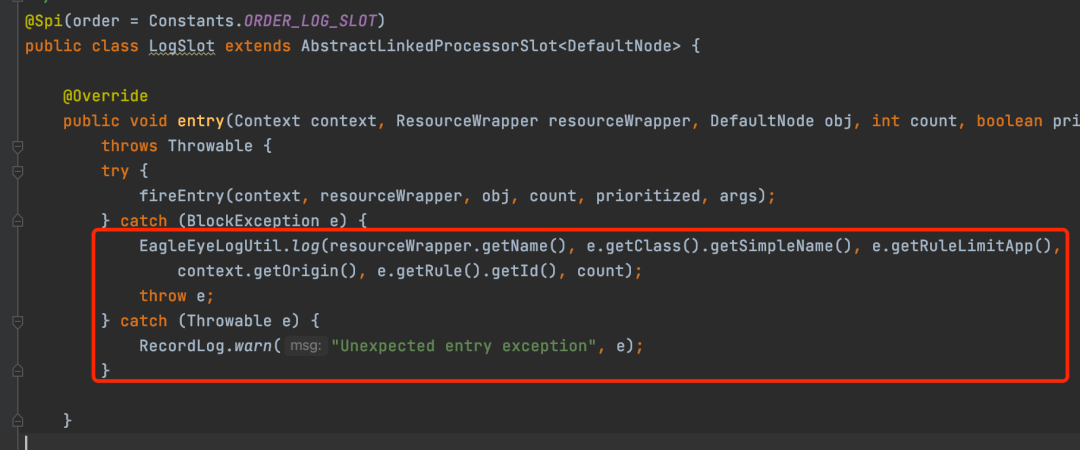Click 'AbstractLinkedProcessorSlot' superclass name
Image resolution: width=1080 pixels, height=450 pixels.
(430, 47)
